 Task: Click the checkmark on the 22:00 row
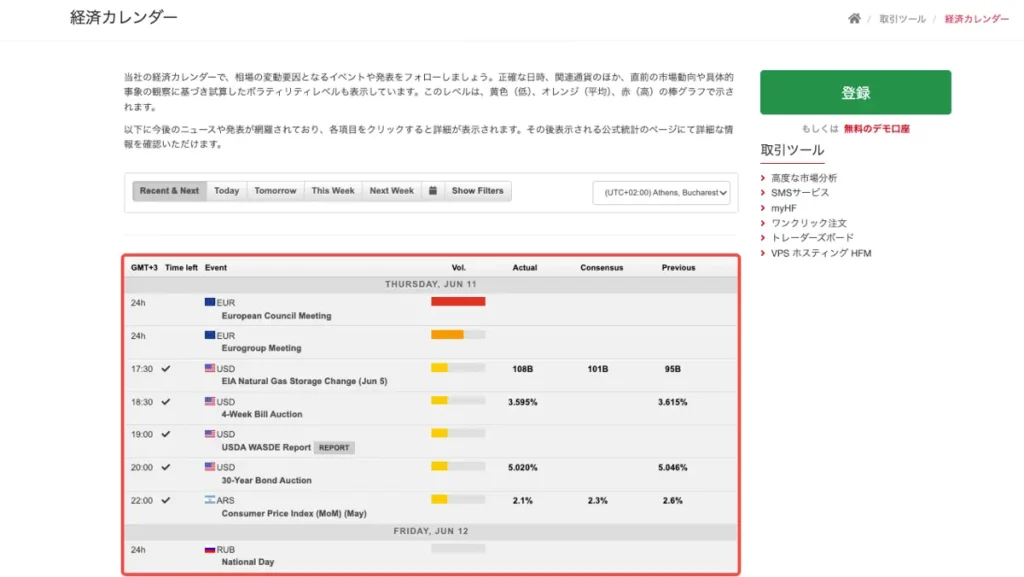point(166,501)
